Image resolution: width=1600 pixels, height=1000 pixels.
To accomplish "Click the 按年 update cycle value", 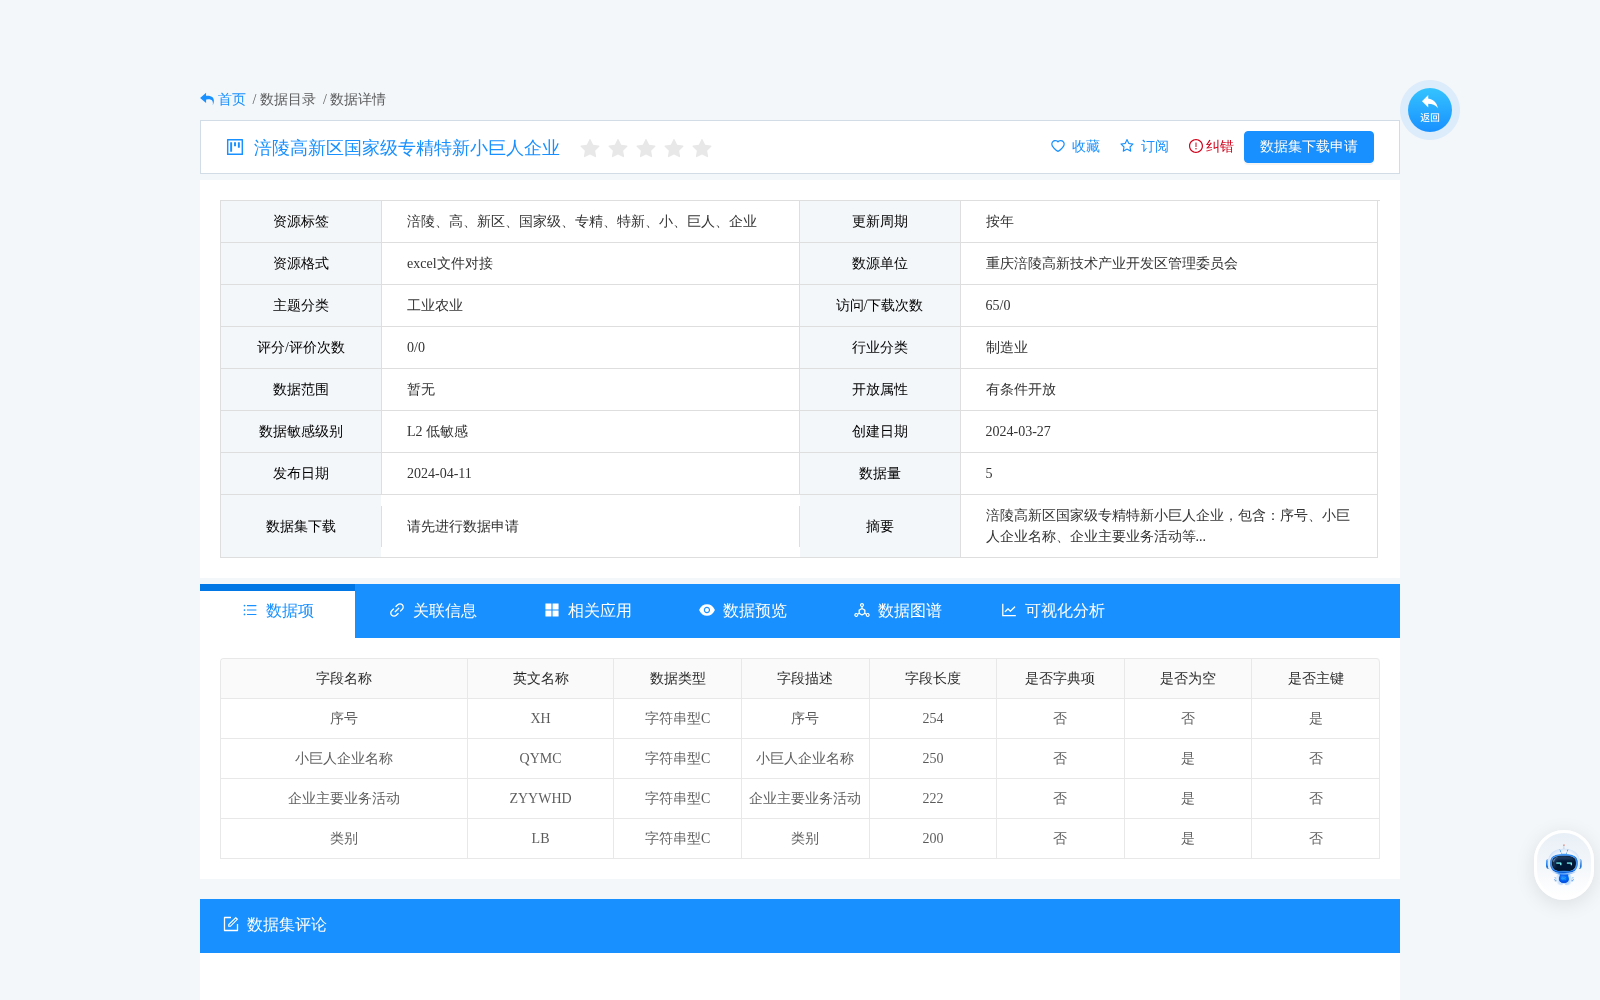I will click(x=1000, y=221).
